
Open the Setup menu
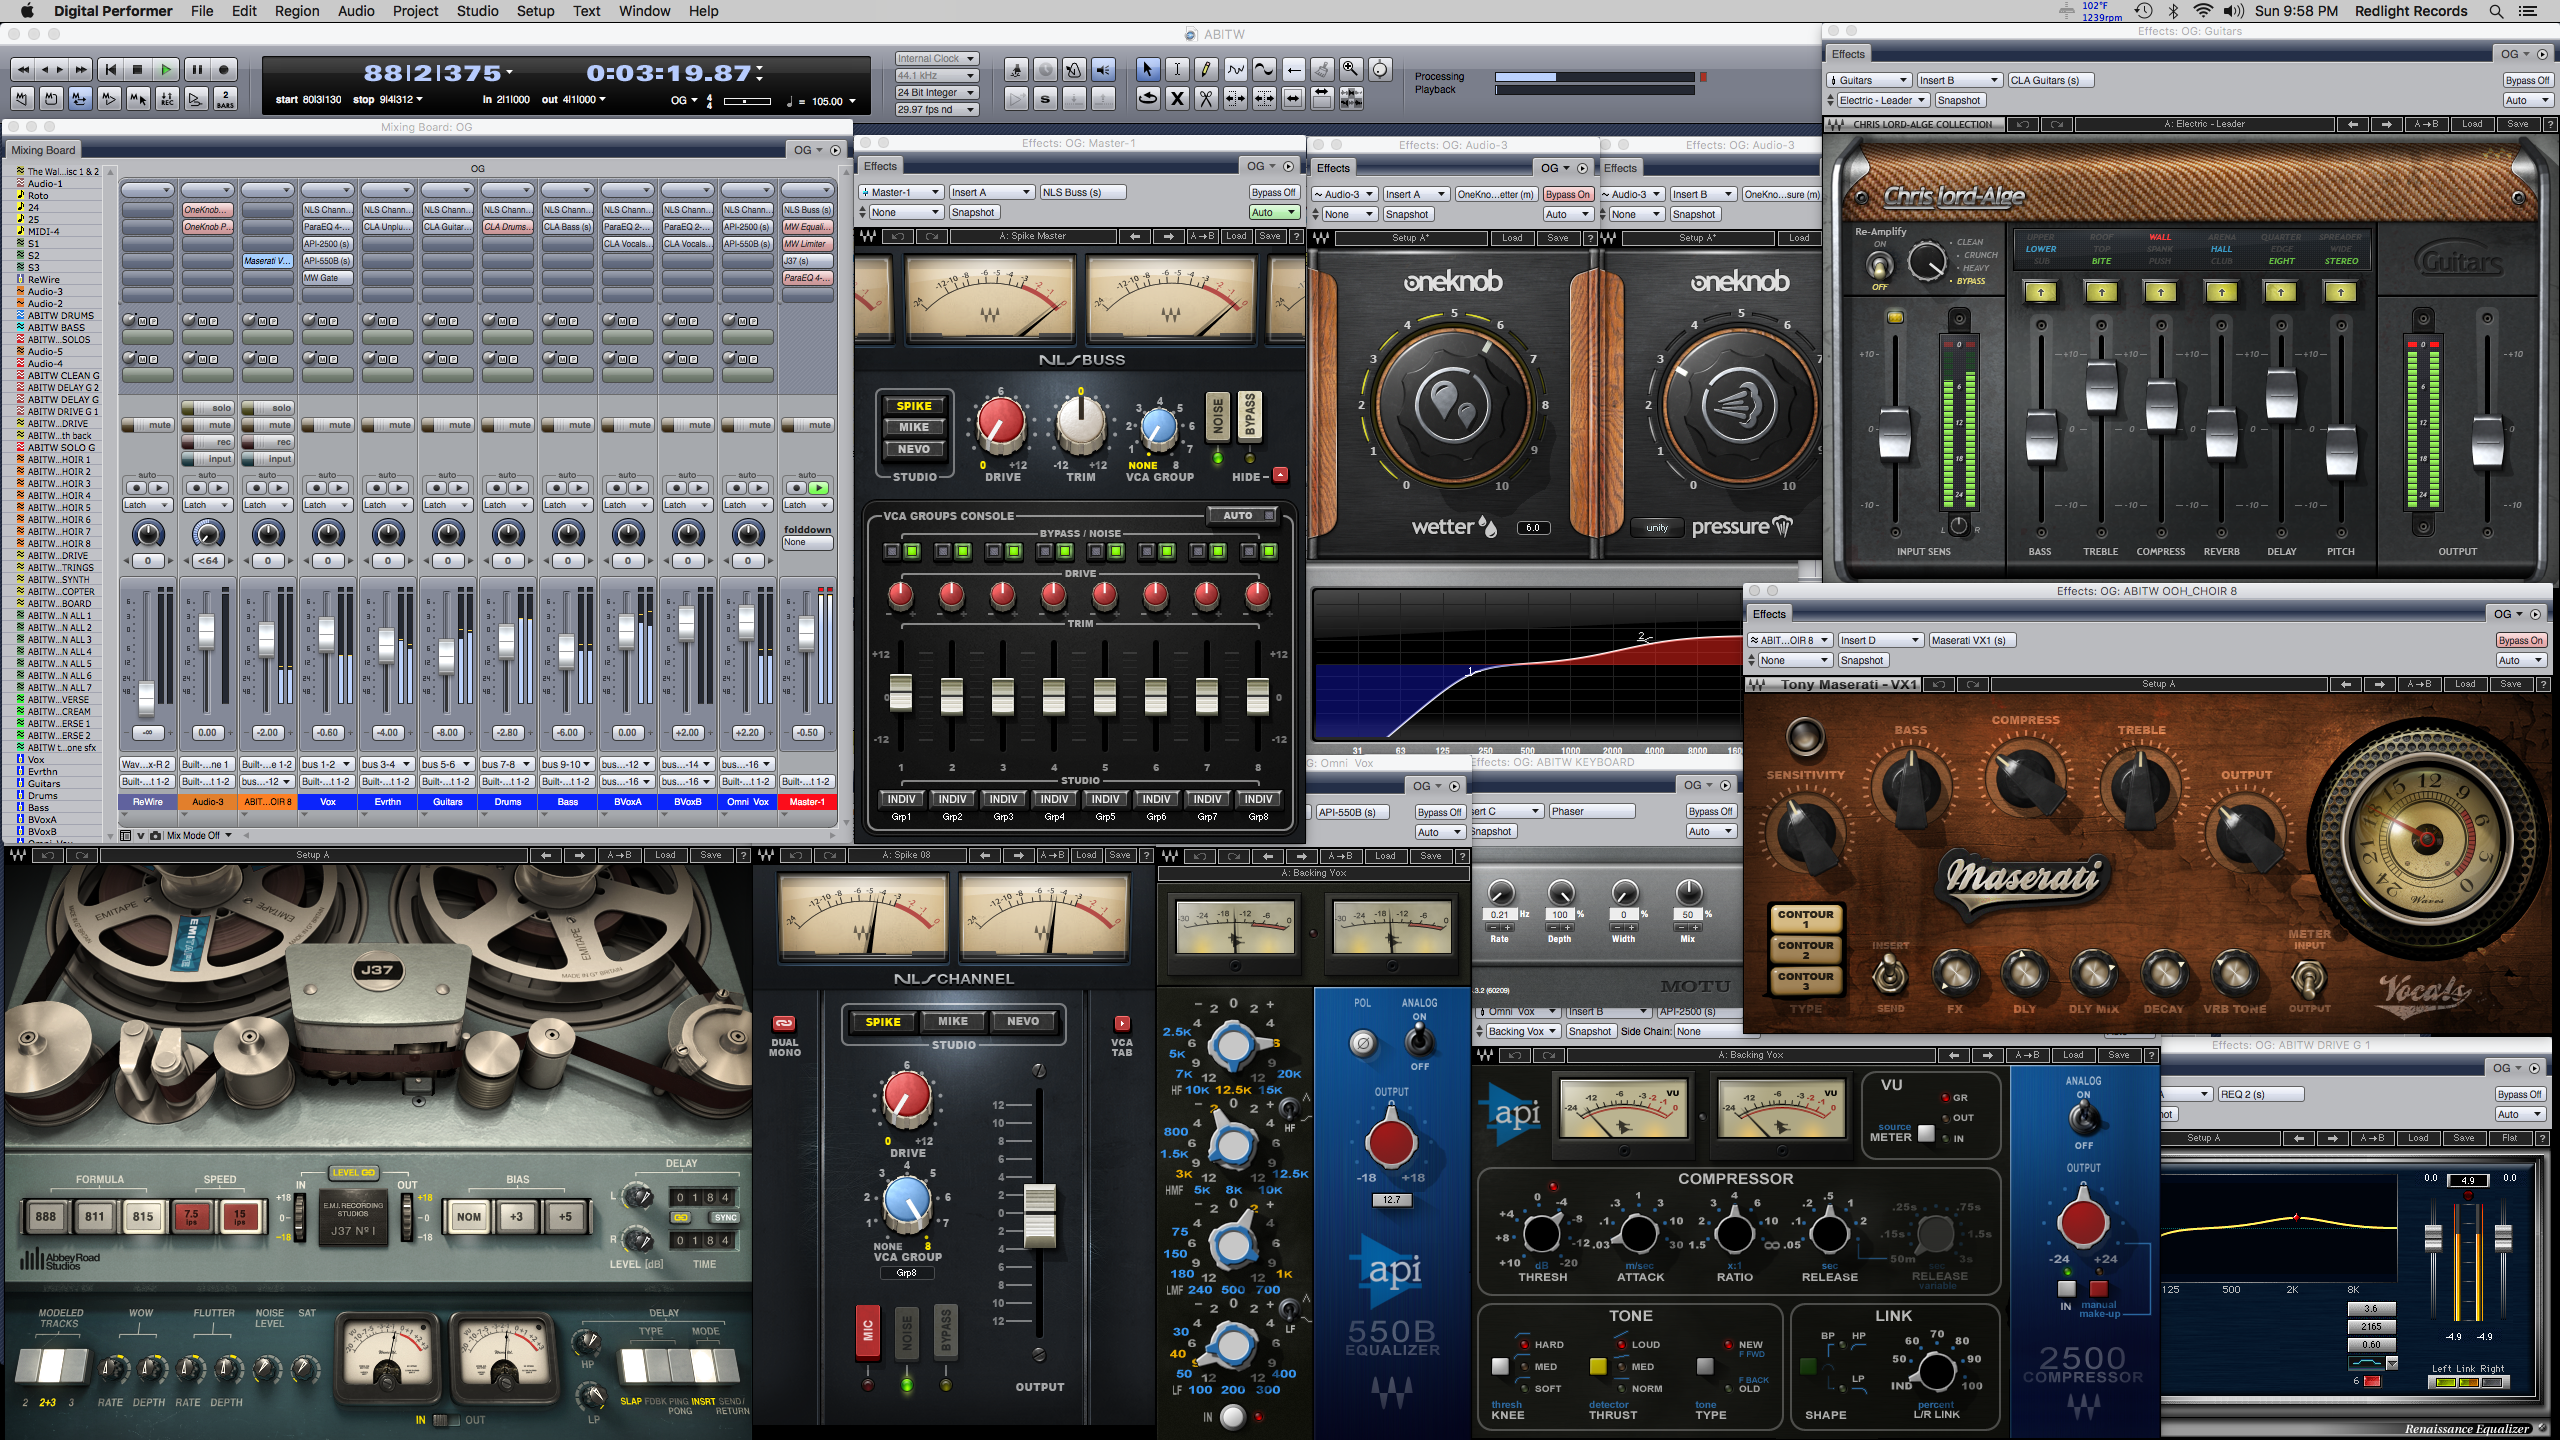click(535, 11)
